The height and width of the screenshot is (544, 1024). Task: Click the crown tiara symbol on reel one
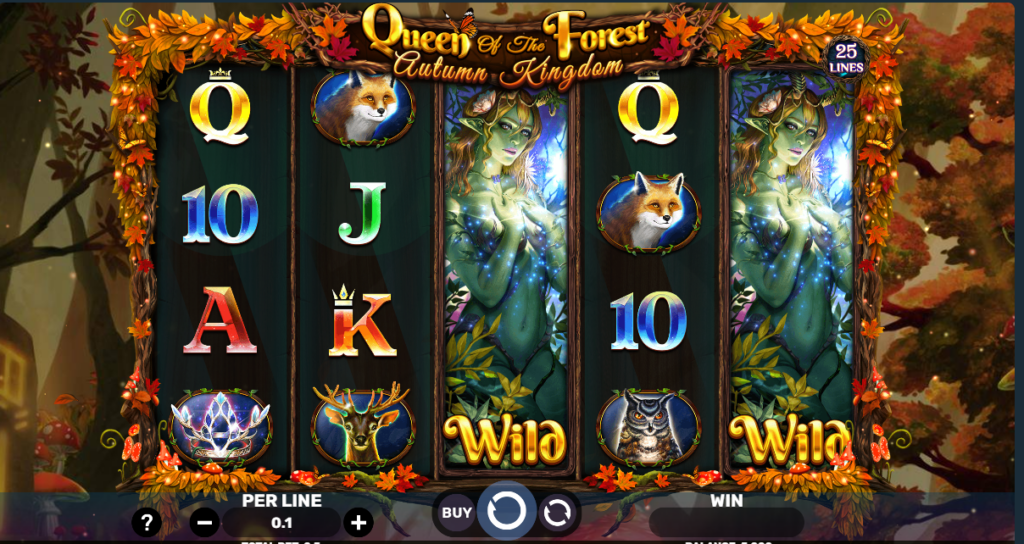point(220,428)
